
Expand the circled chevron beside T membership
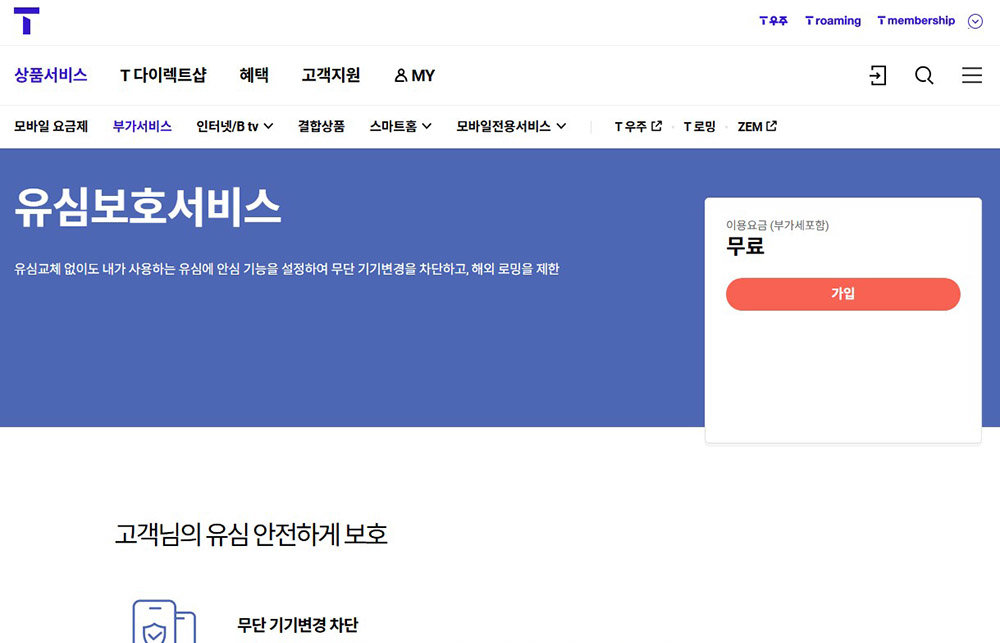tap(975, 21)
